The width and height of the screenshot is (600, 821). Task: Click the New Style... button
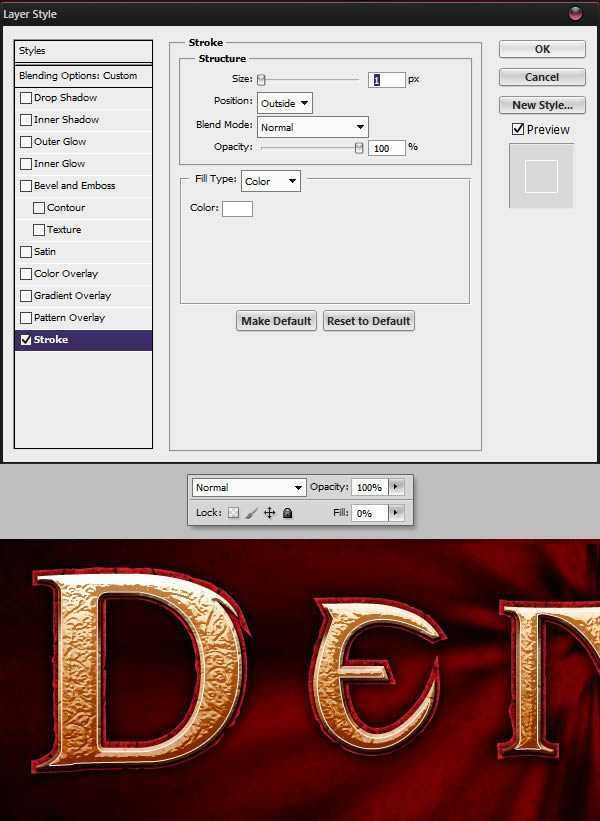pos(542,105)
